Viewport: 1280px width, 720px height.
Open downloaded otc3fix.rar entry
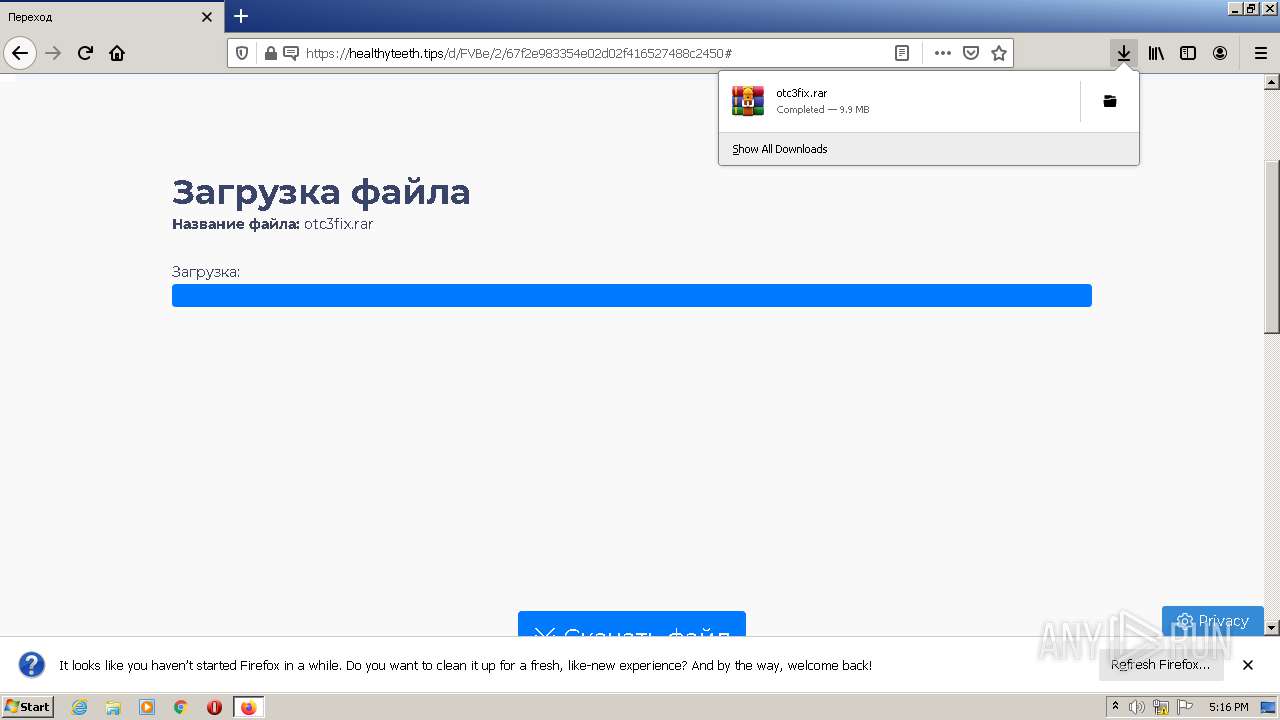click(x=898, y=101)
